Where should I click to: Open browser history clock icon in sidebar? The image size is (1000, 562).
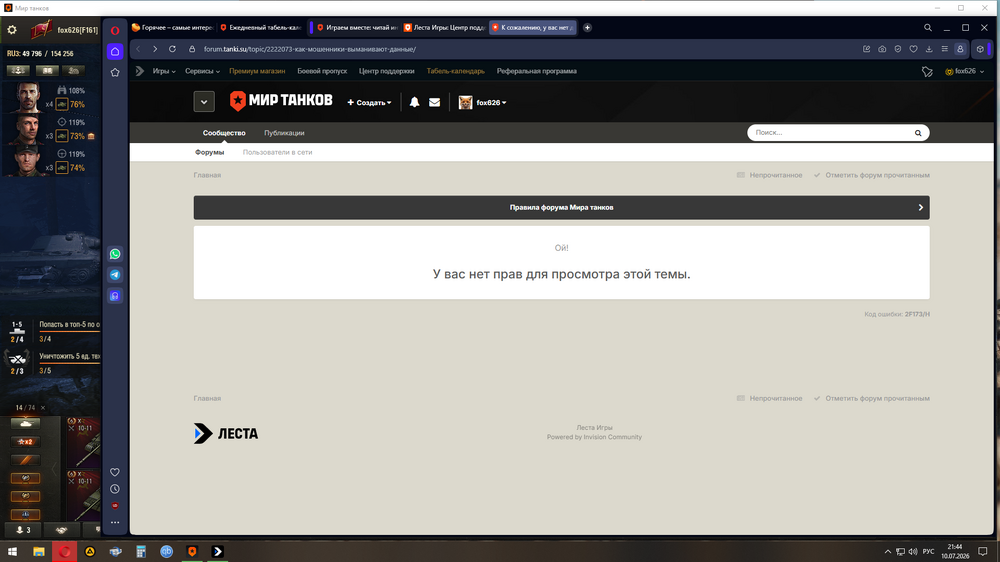click(x=115, y=489)
